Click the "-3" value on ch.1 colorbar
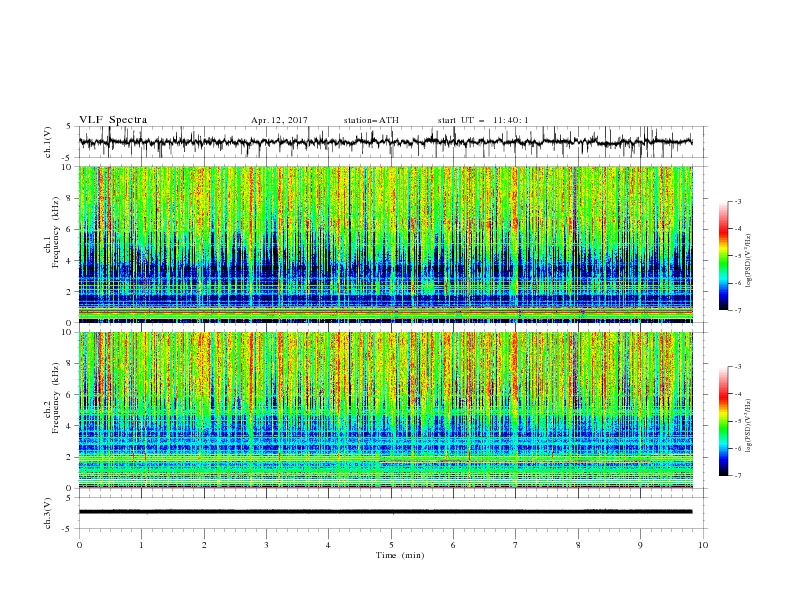 point(738,201)
